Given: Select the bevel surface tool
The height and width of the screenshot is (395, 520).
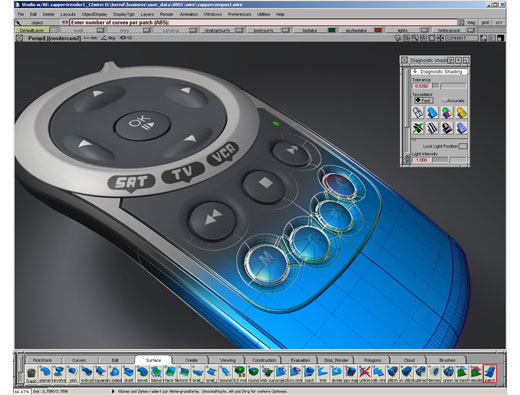Looking at the screenshot, I should click(x=143, y=372).
